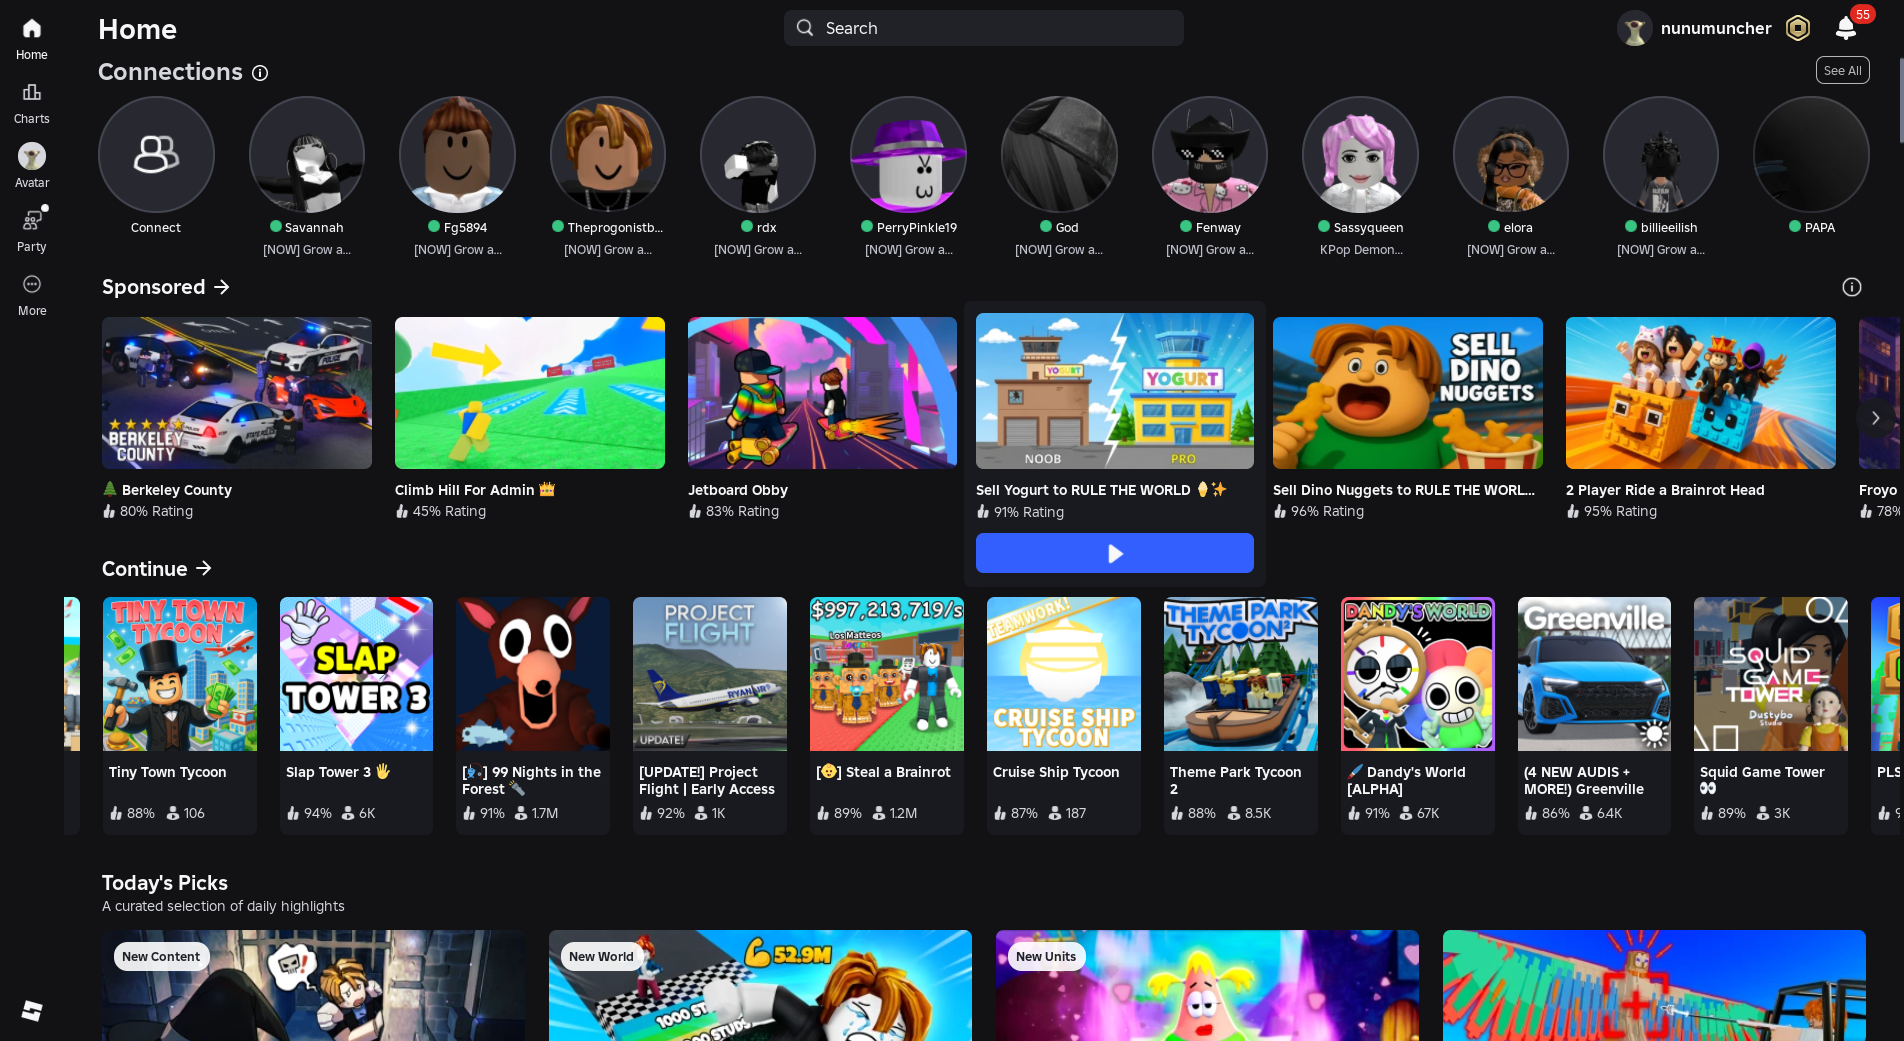Open PerryPinkle19's connection avatar
This screenshot has width=1904, height=1041.
click(908, 154)
